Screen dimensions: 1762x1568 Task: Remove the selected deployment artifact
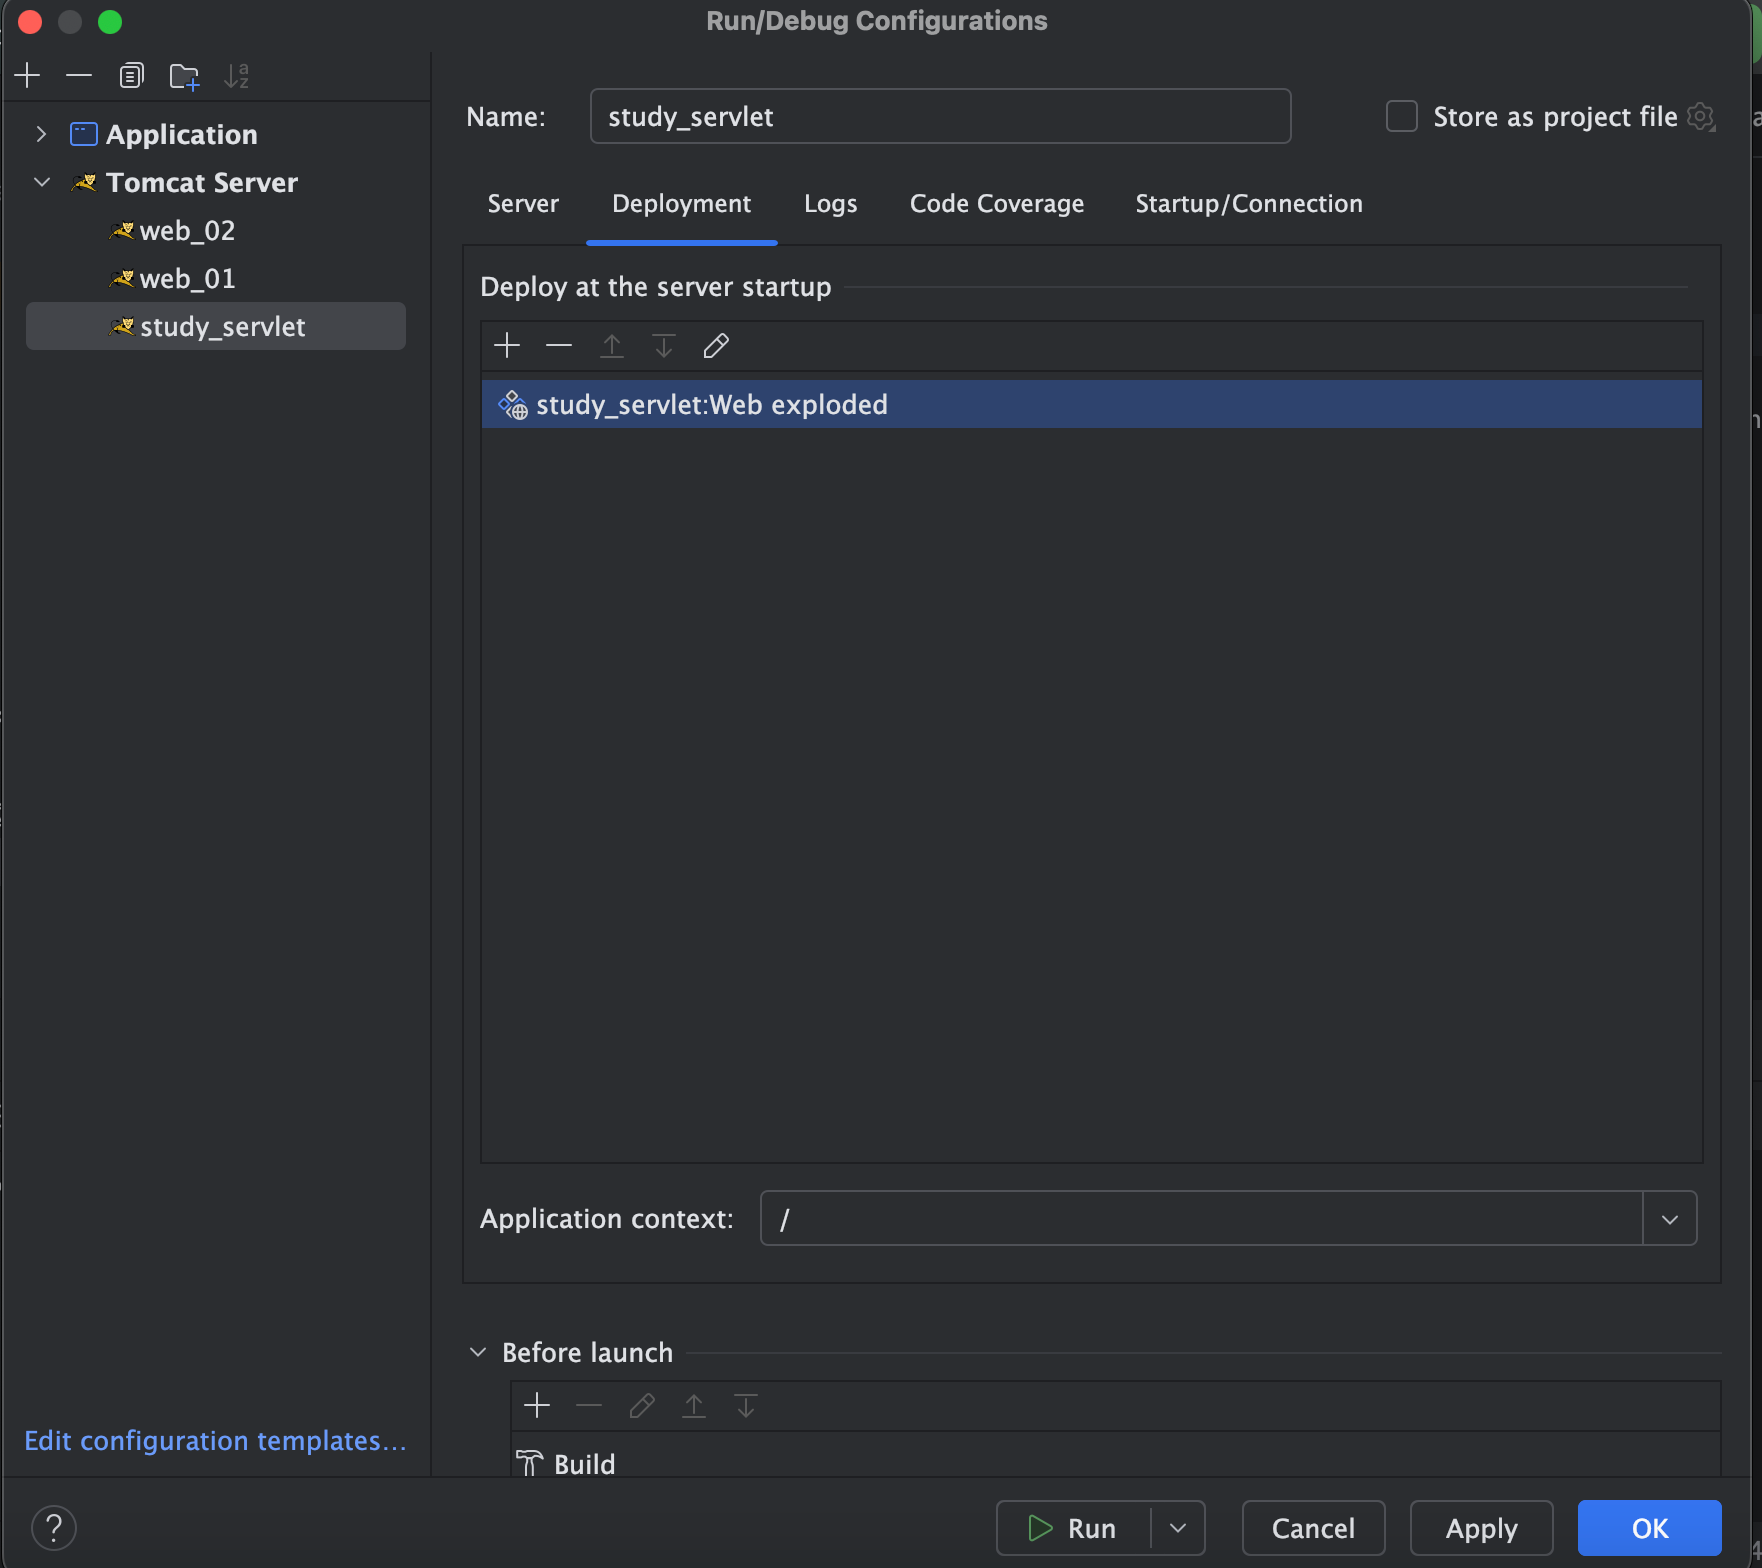point(559,346)
